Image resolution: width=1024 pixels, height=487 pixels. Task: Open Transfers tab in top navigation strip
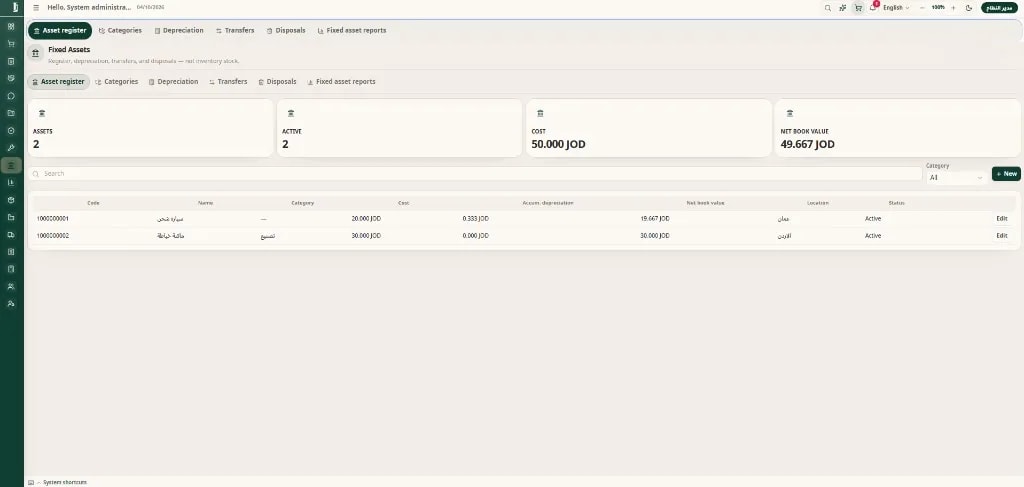click(234, 31)
